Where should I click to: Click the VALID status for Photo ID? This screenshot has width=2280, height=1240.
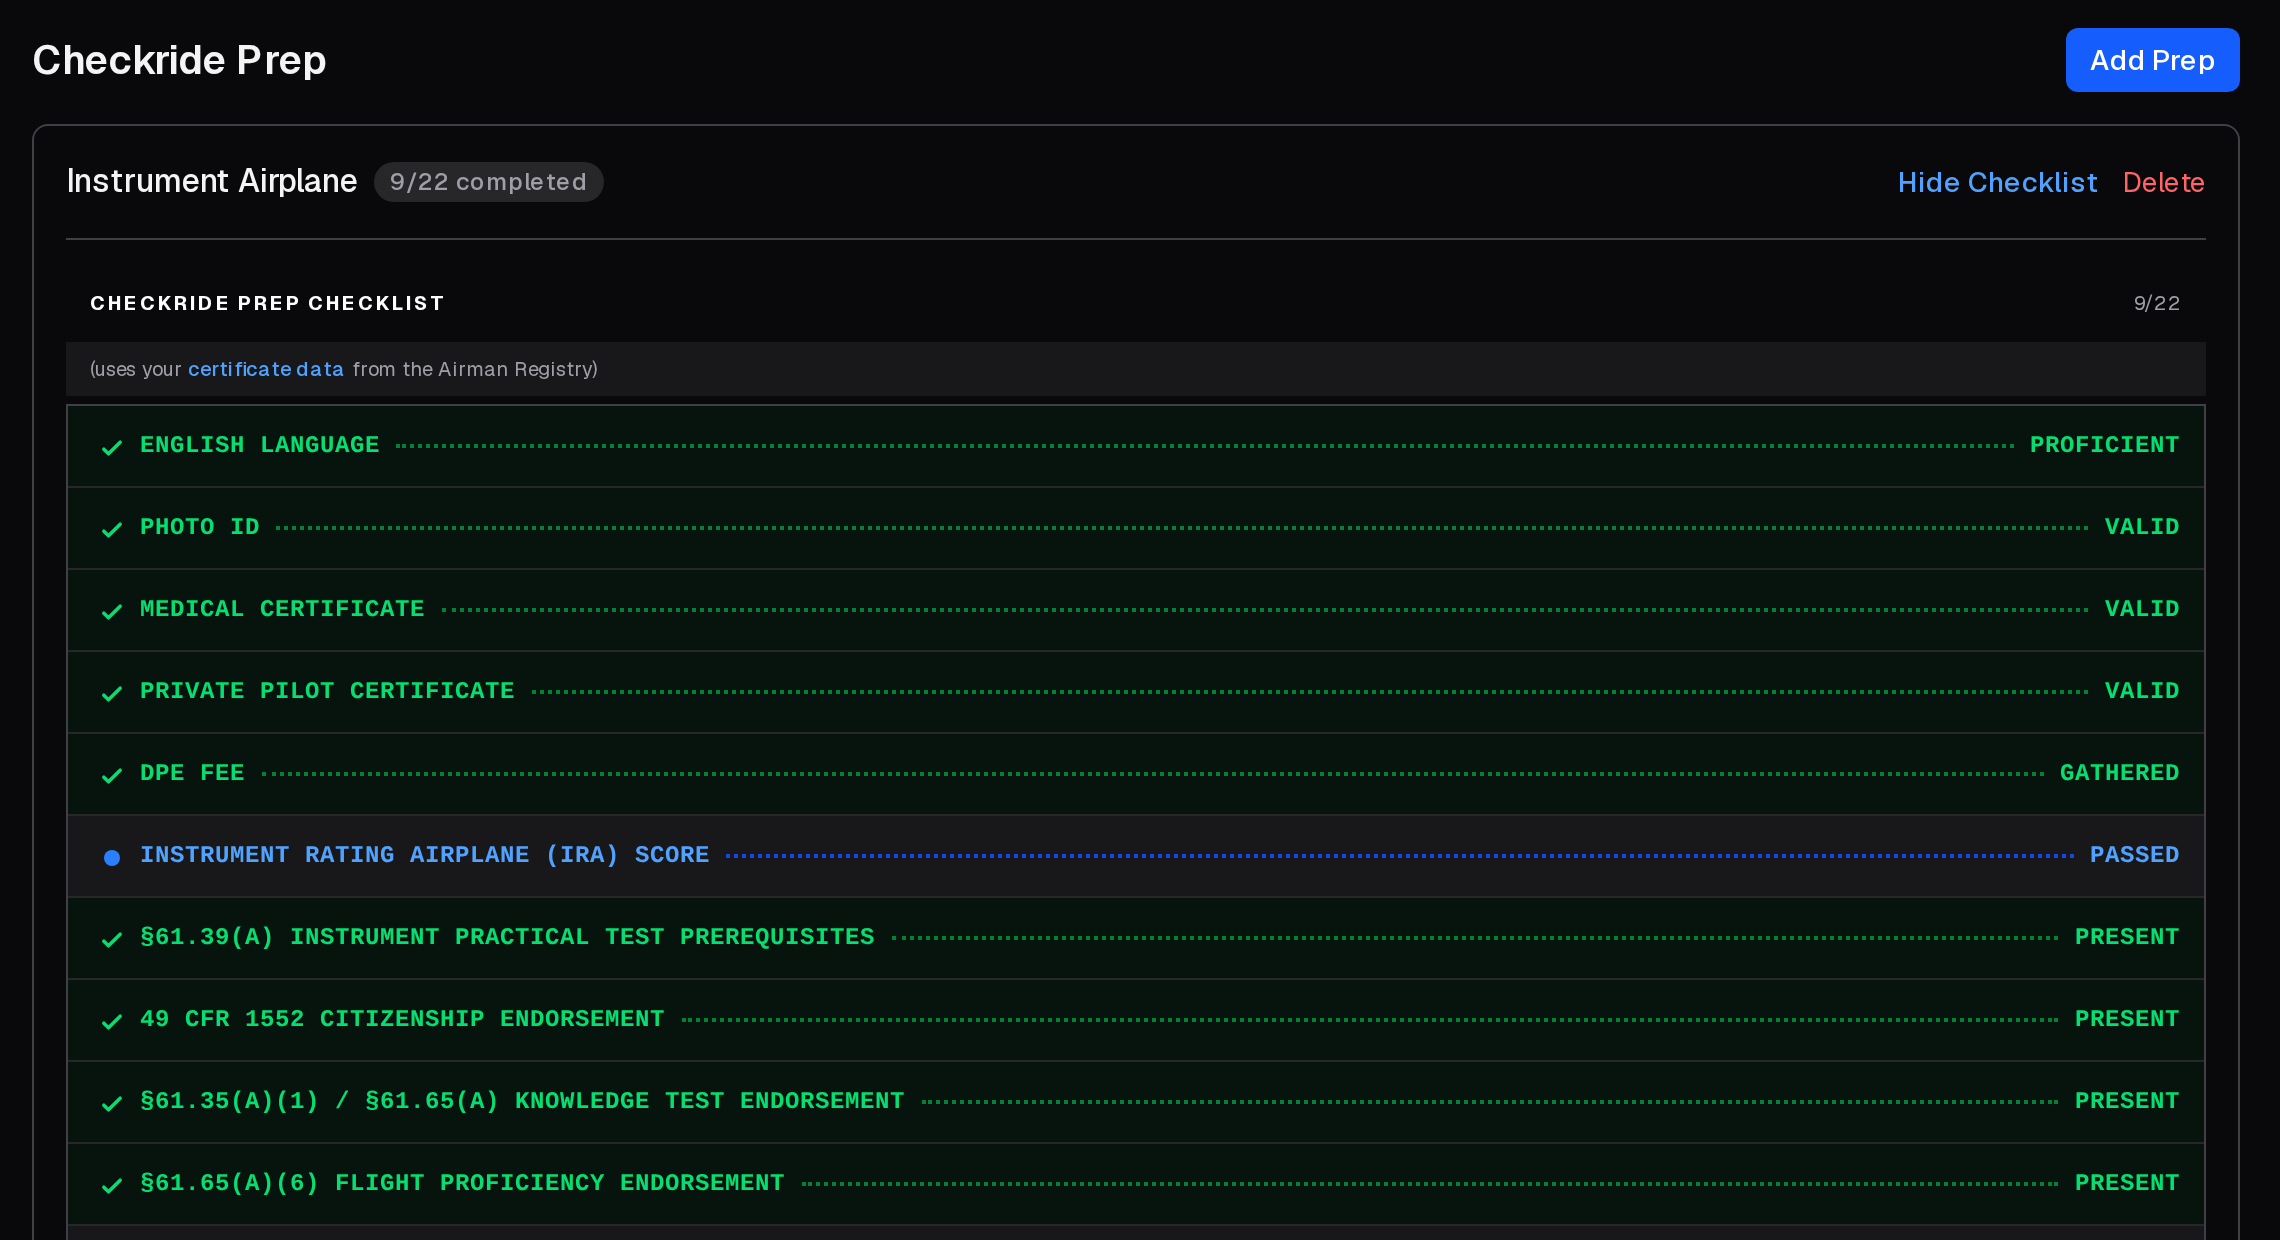2141,527
